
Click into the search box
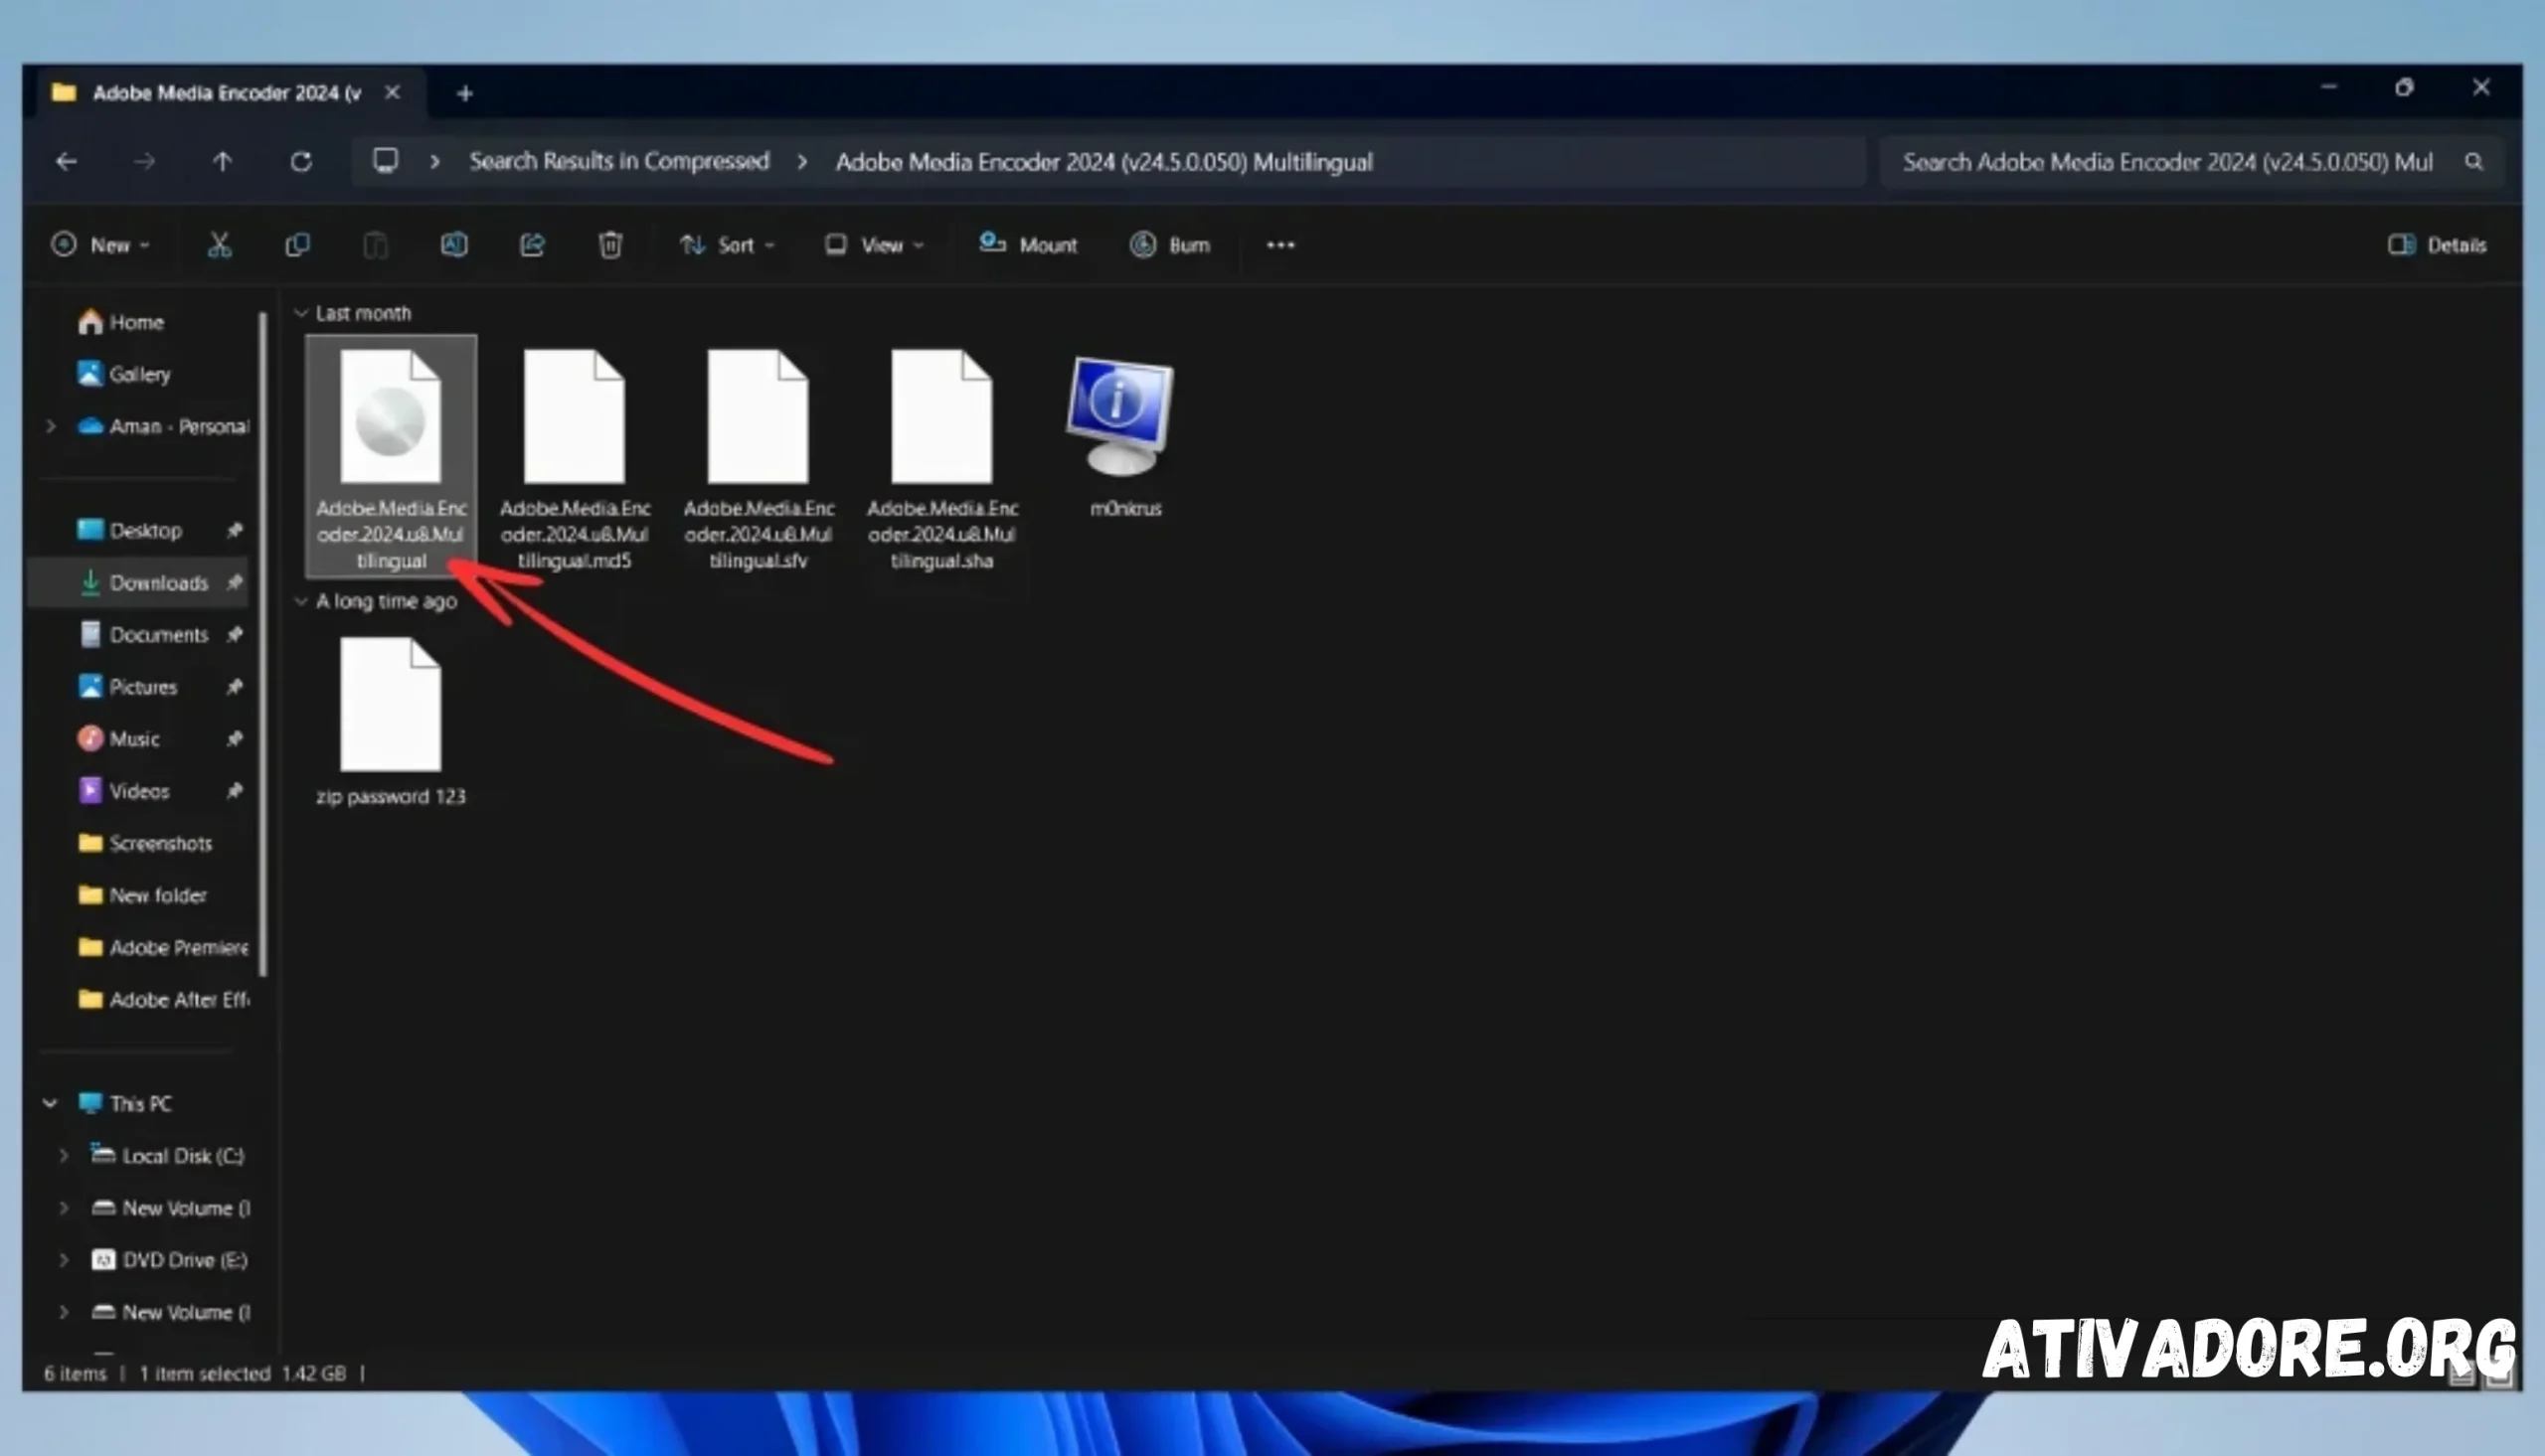point(2167,162)
